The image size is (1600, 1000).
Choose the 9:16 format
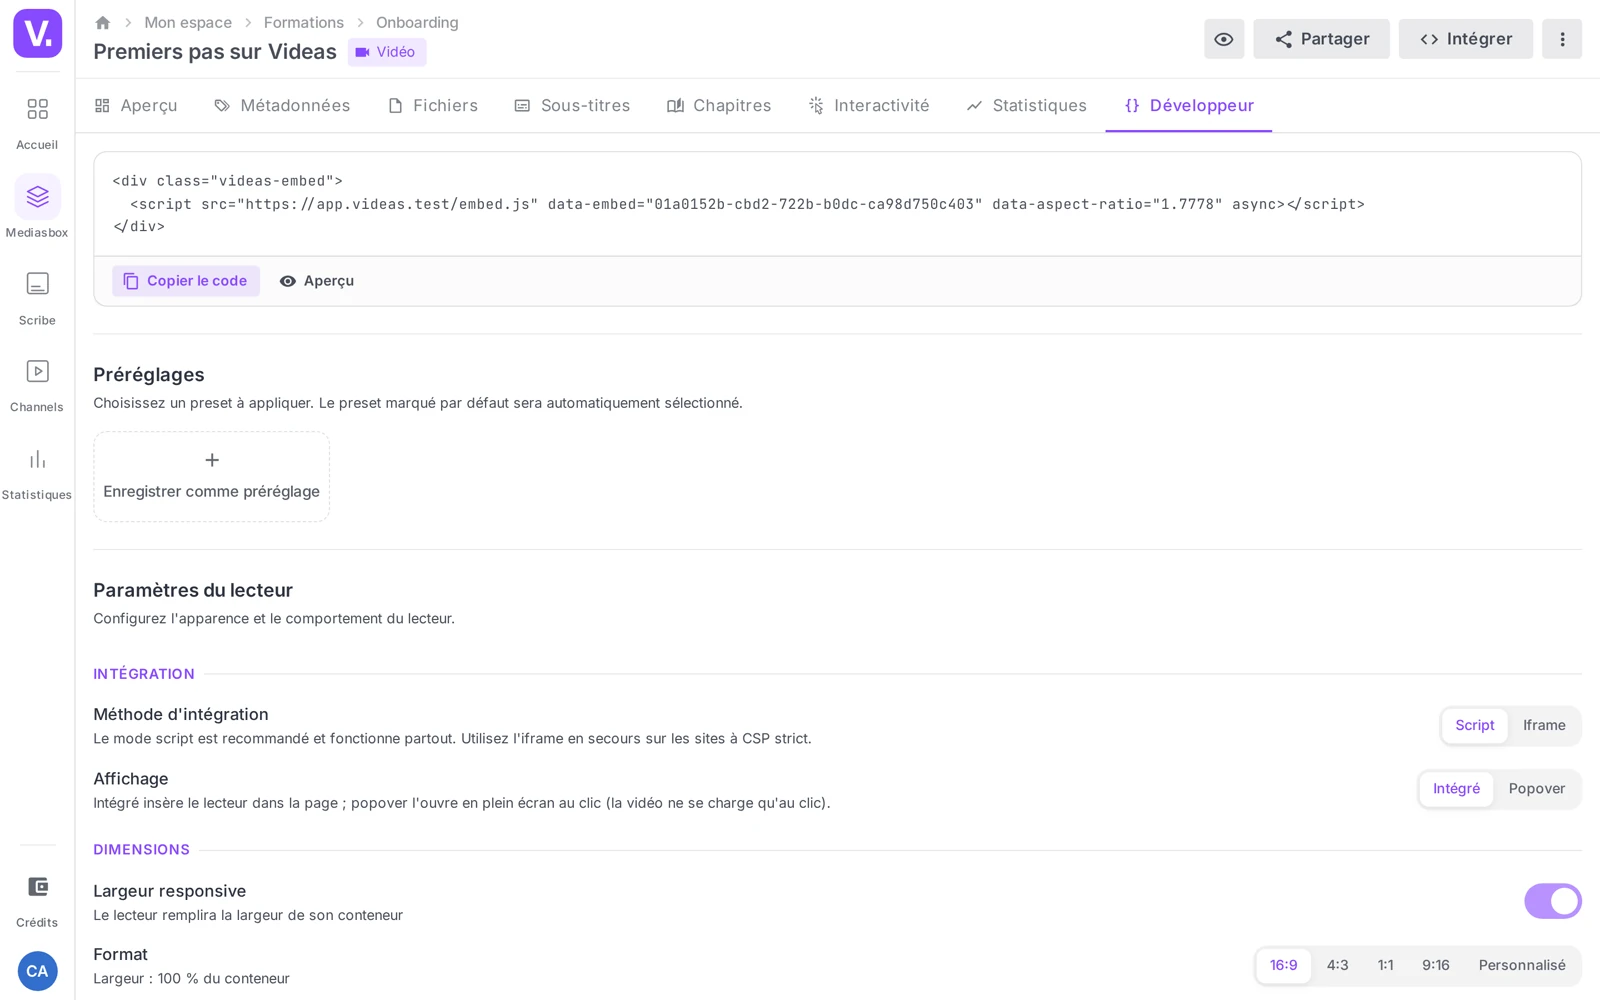coord(1436,965)
